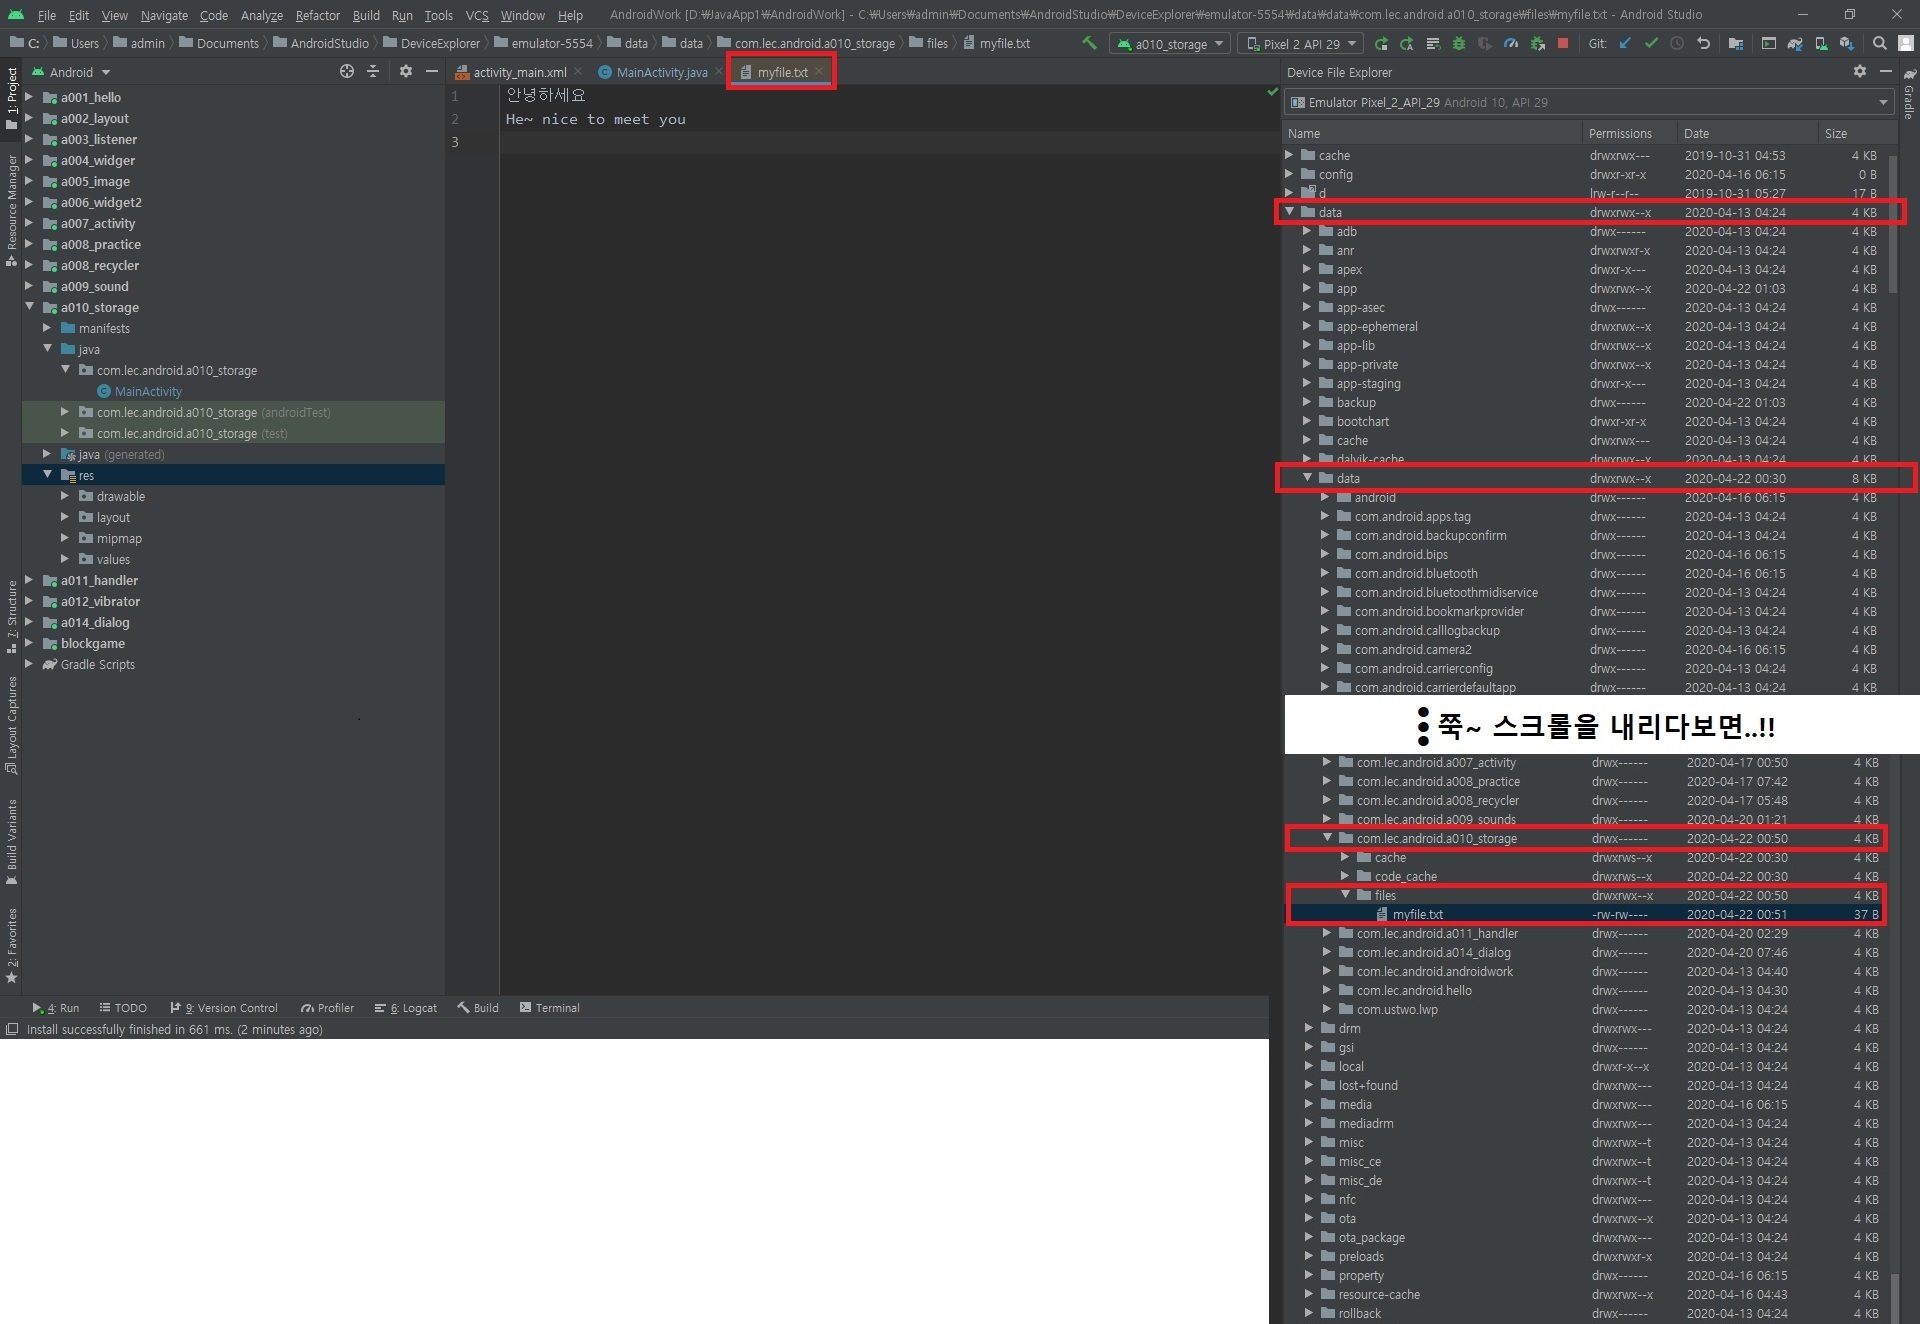Open the Logcat tool window
Screen dimensions: 1920x1324
[x=407, y=1008]
